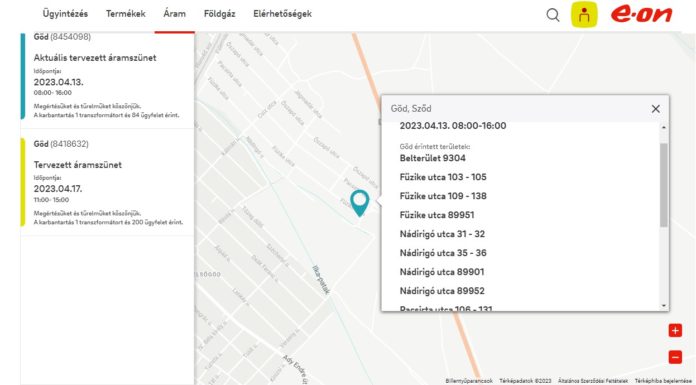Click the Ilka-patak map label
The width and height of the screenshot is (696, 385).
321,280
